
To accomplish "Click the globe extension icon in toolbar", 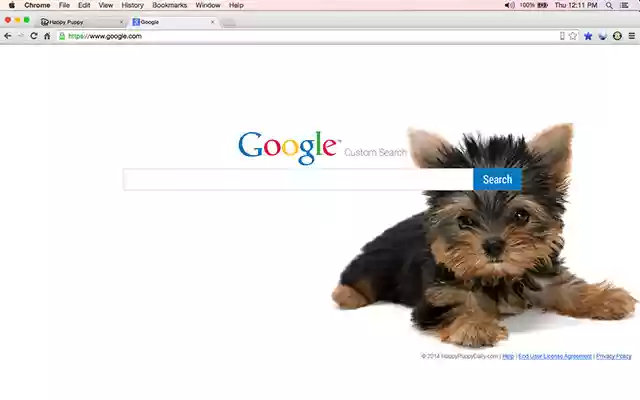I will [x=602, y=36].
